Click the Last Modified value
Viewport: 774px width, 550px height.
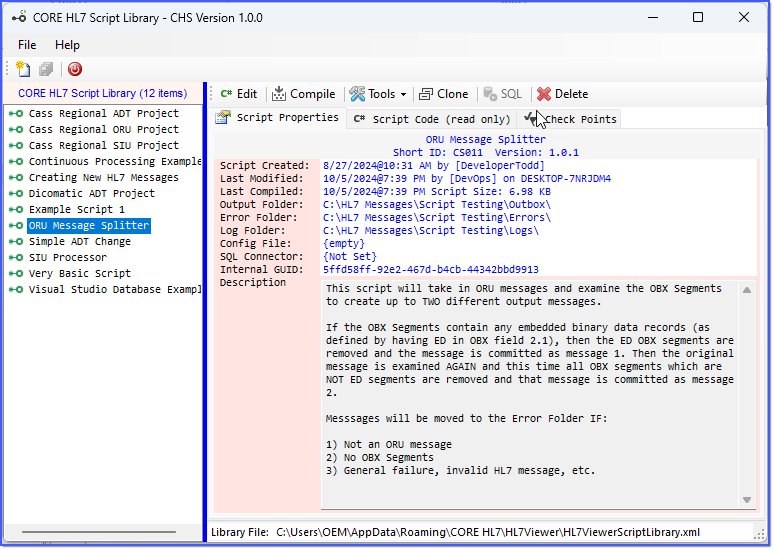point(466,178)
